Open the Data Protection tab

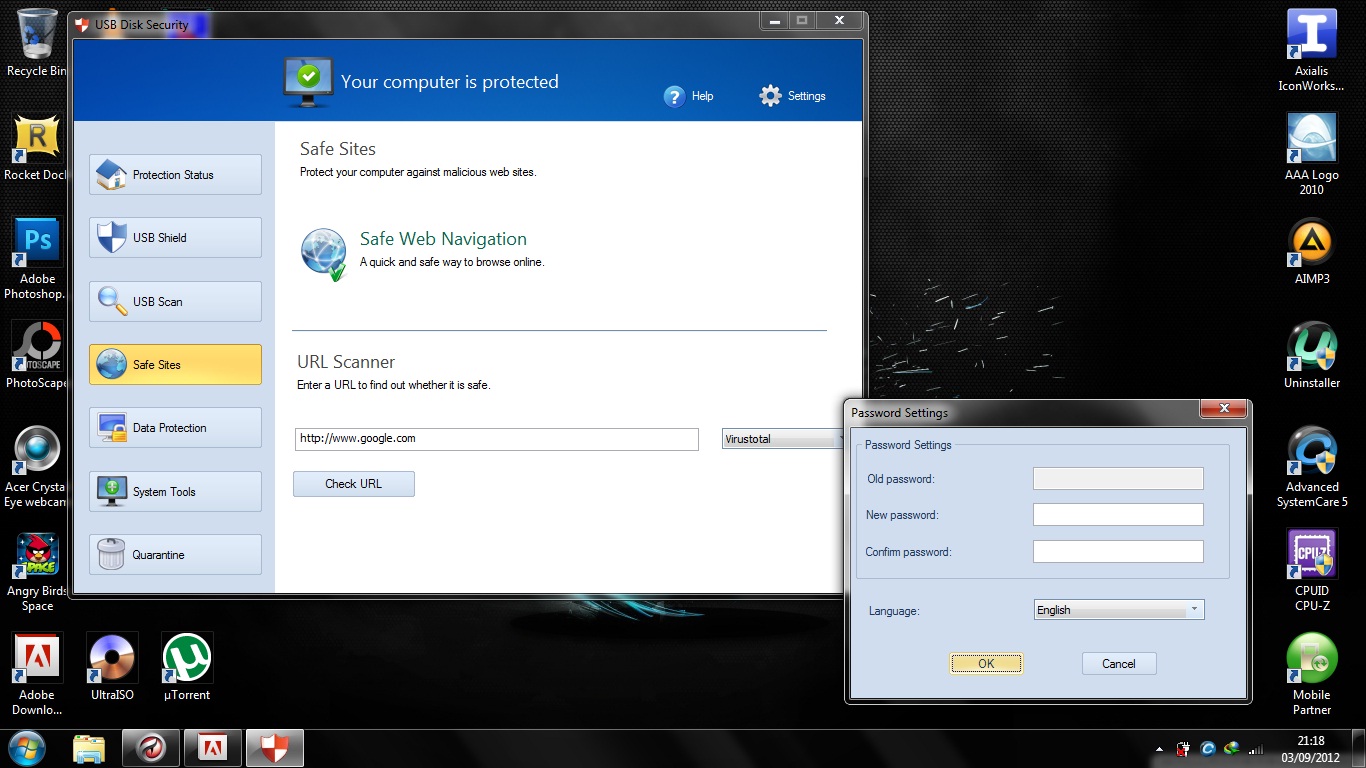click(175, 428)
